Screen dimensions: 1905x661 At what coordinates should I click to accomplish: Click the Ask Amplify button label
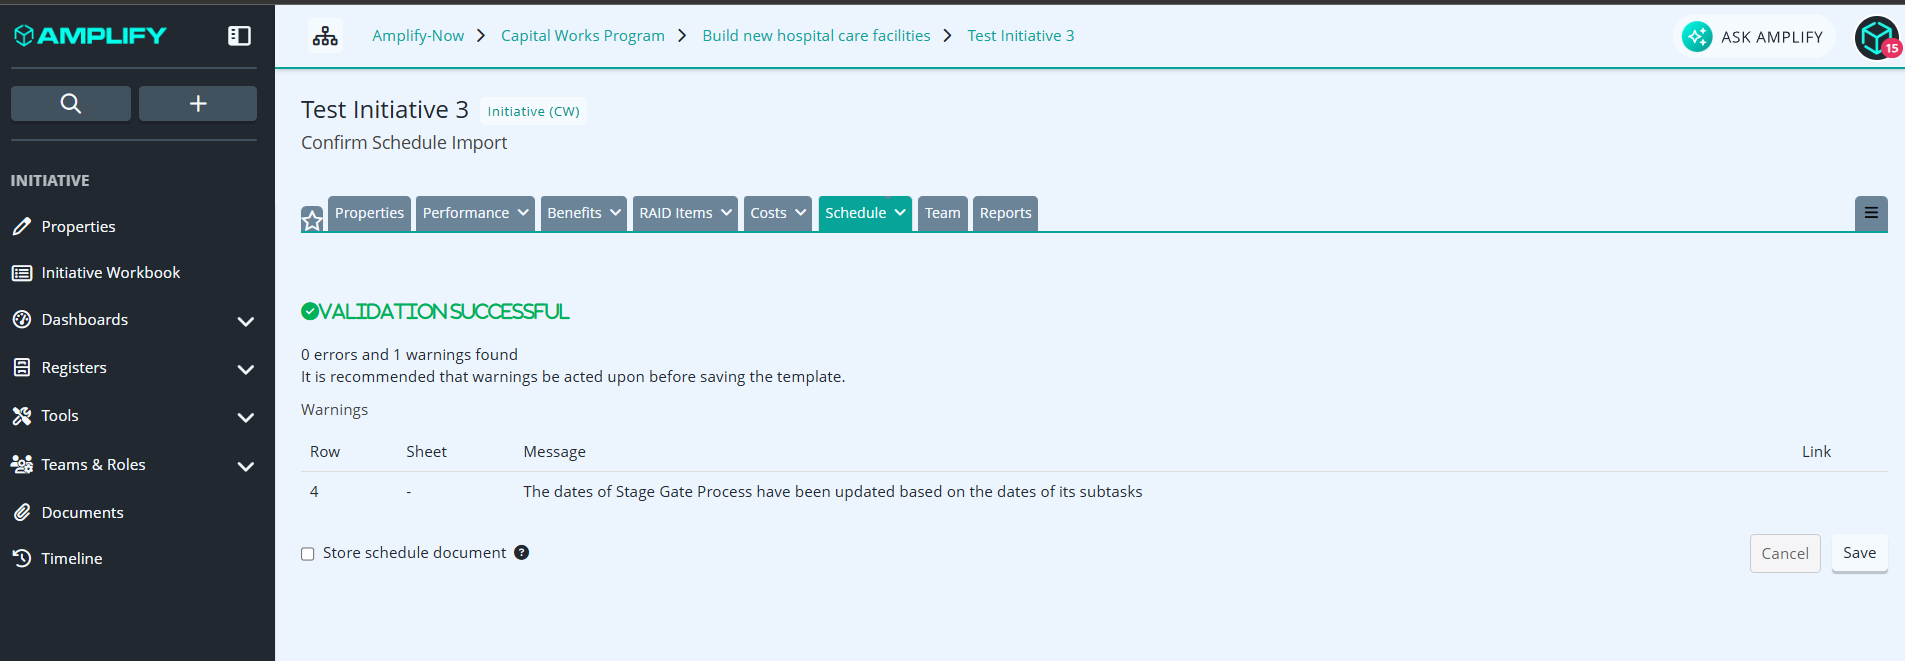[x=1772, y=37]
